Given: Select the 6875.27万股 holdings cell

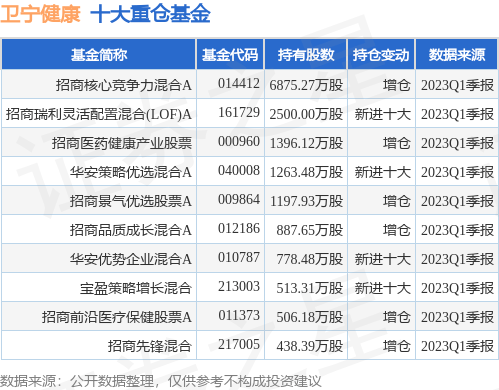Looking at the screenshot, I should point(306,85).
